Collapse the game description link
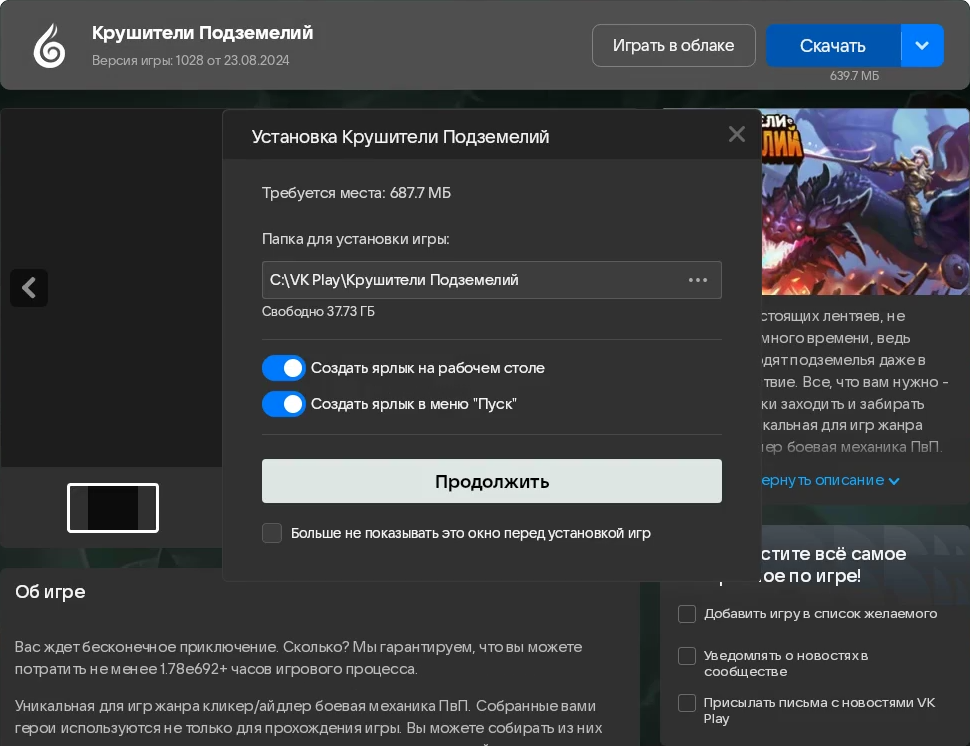The height and width of the screenshot is (746, 970). pos(830,481)
